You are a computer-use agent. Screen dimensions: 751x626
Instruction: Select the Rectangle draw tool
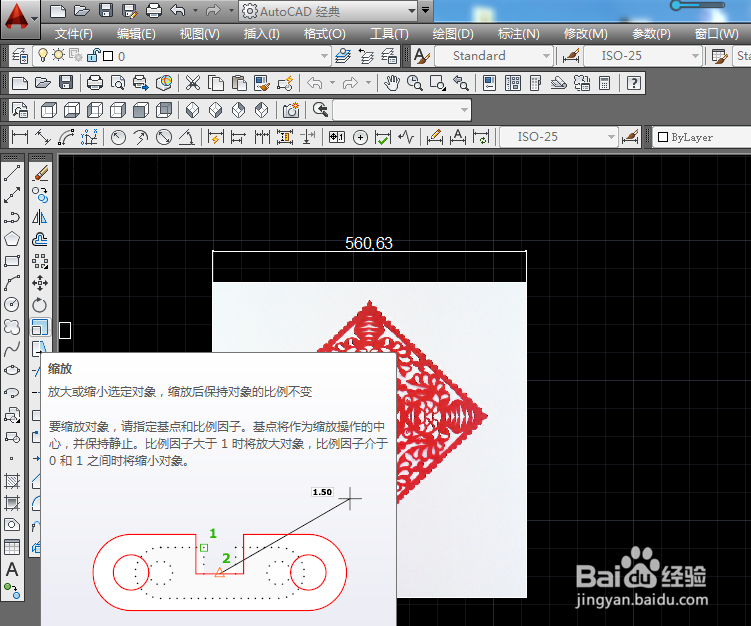pos(12,261)
